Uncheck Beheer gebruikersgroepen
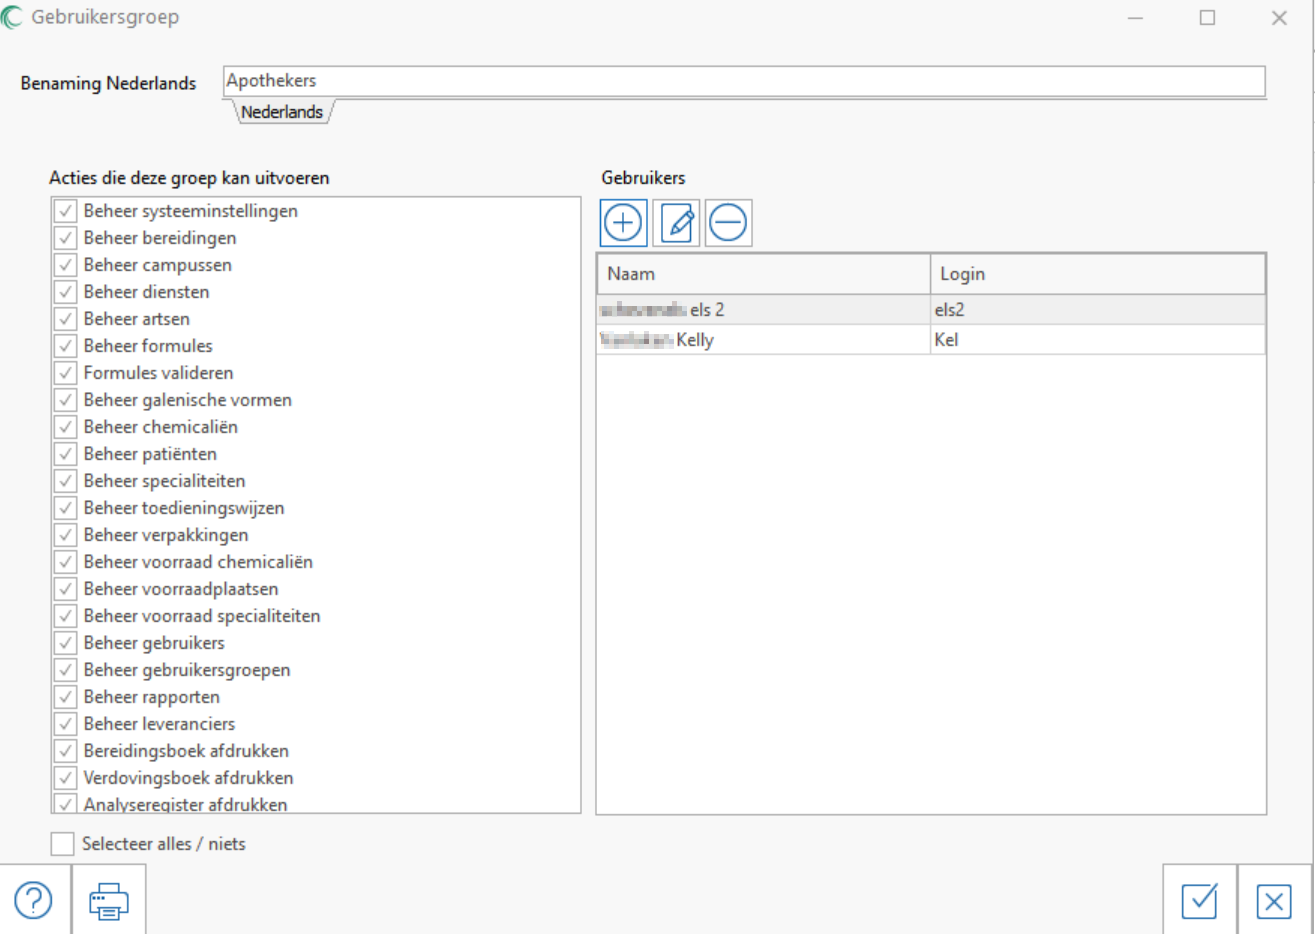Viewport: 1315px width, 934px height. pyautogui.click(x=66, y=670)
